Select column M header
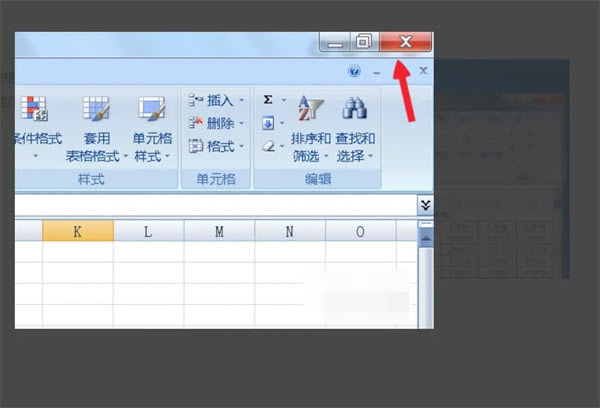 [219, 231]
